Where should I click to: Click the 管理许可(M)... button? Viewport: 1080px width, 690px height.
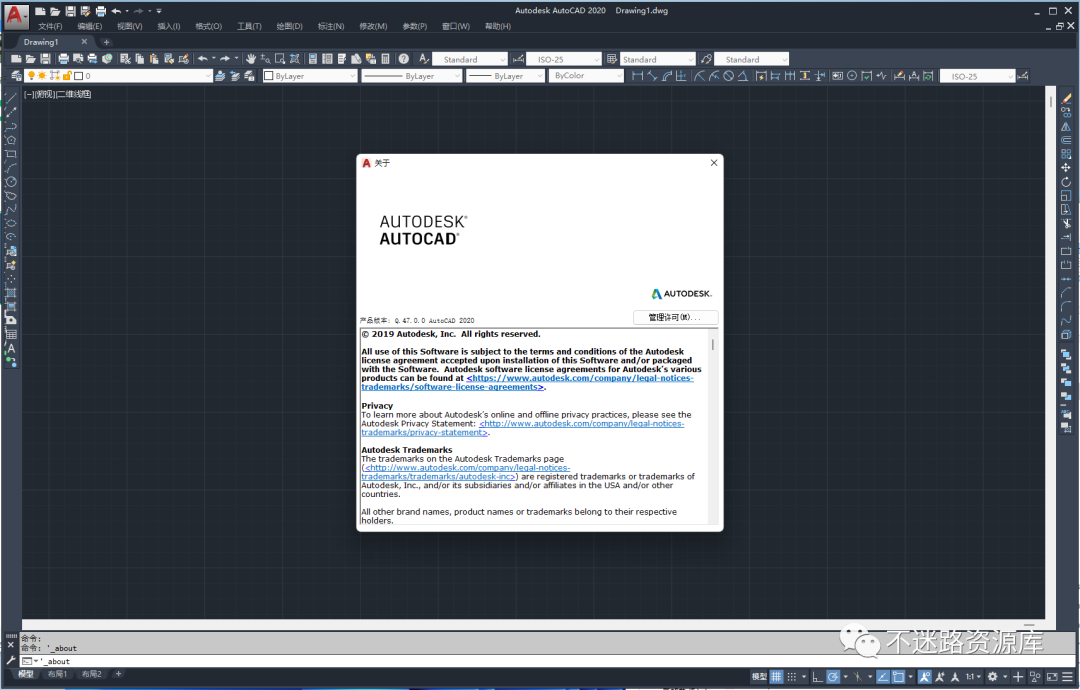[x=675, y=317]
